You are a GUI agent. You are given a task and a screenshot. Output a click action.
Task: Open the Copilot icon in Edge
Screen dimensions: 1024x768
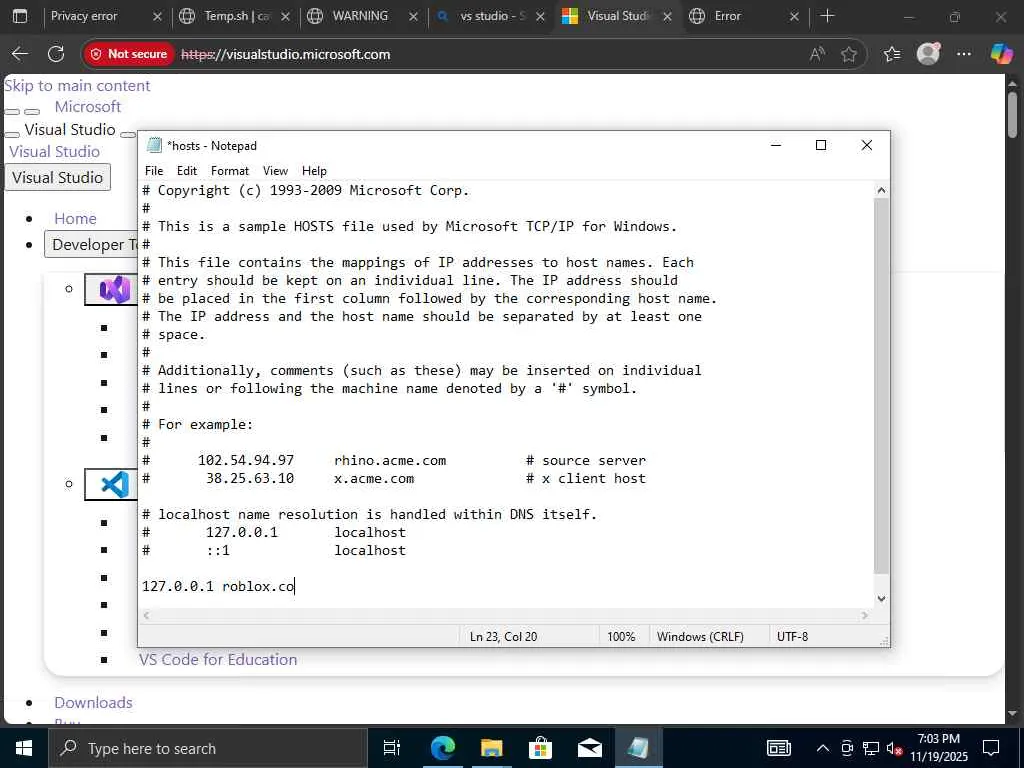[1000, 54]
